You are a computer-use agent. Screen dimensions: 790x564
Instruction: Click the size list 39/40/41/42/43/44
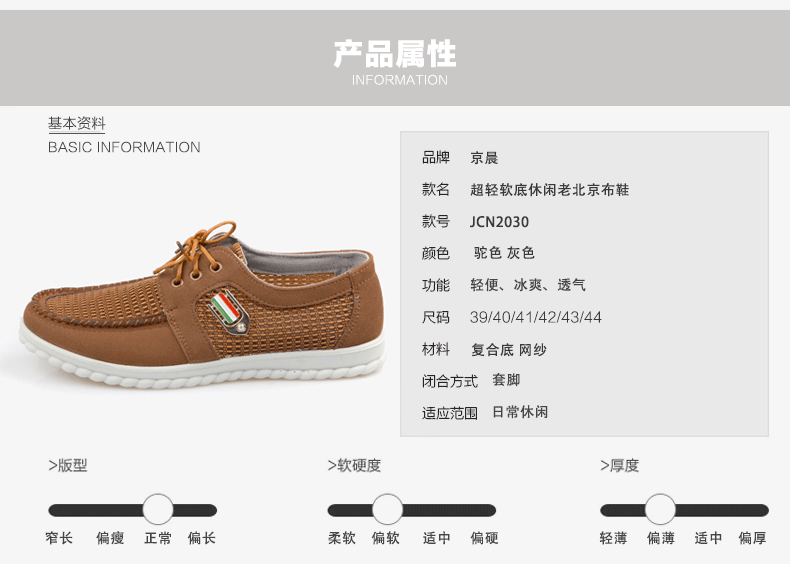[x=536, y=317]
